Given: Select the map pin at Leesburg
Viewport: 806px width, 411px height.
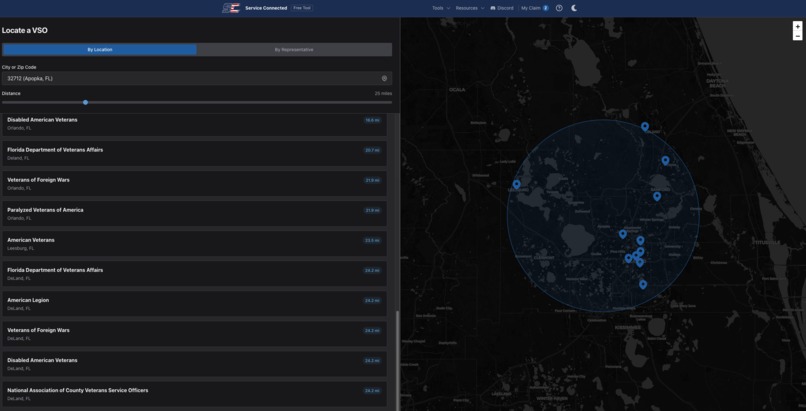Looking at the screenshot, I should click(x=517, y=184).
